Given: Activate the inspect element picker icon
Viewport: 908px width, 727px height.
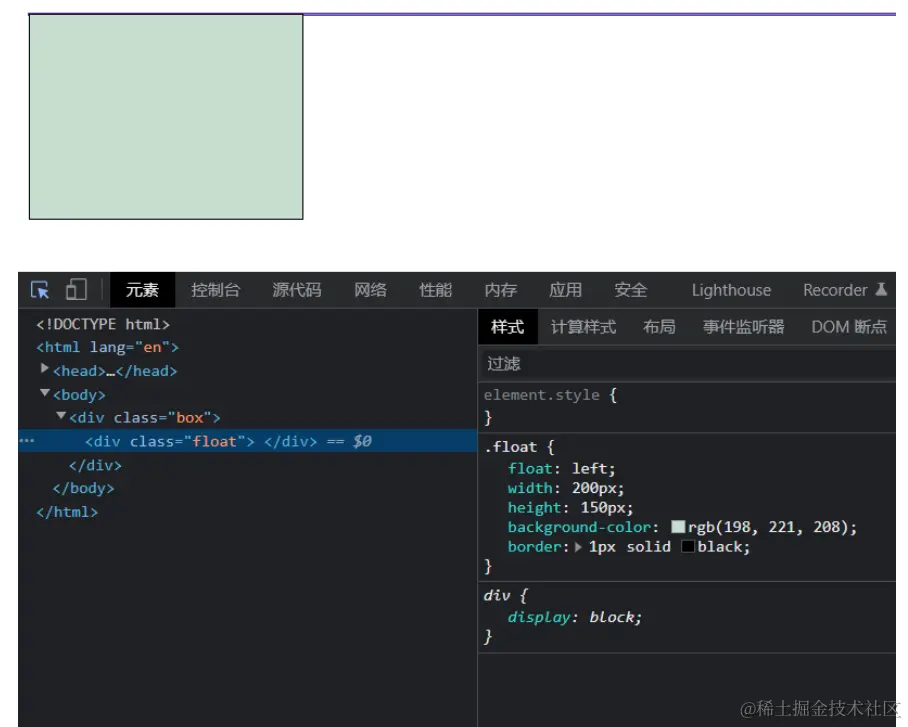Looking at the screenshot, I should click(40, 290).
